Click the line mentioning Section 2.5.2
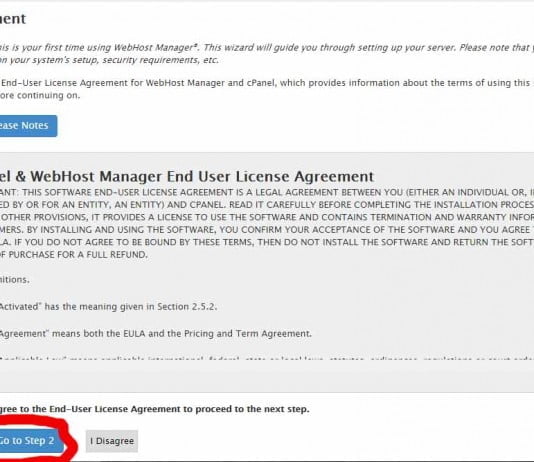534x462 pixels. point(108,306)
